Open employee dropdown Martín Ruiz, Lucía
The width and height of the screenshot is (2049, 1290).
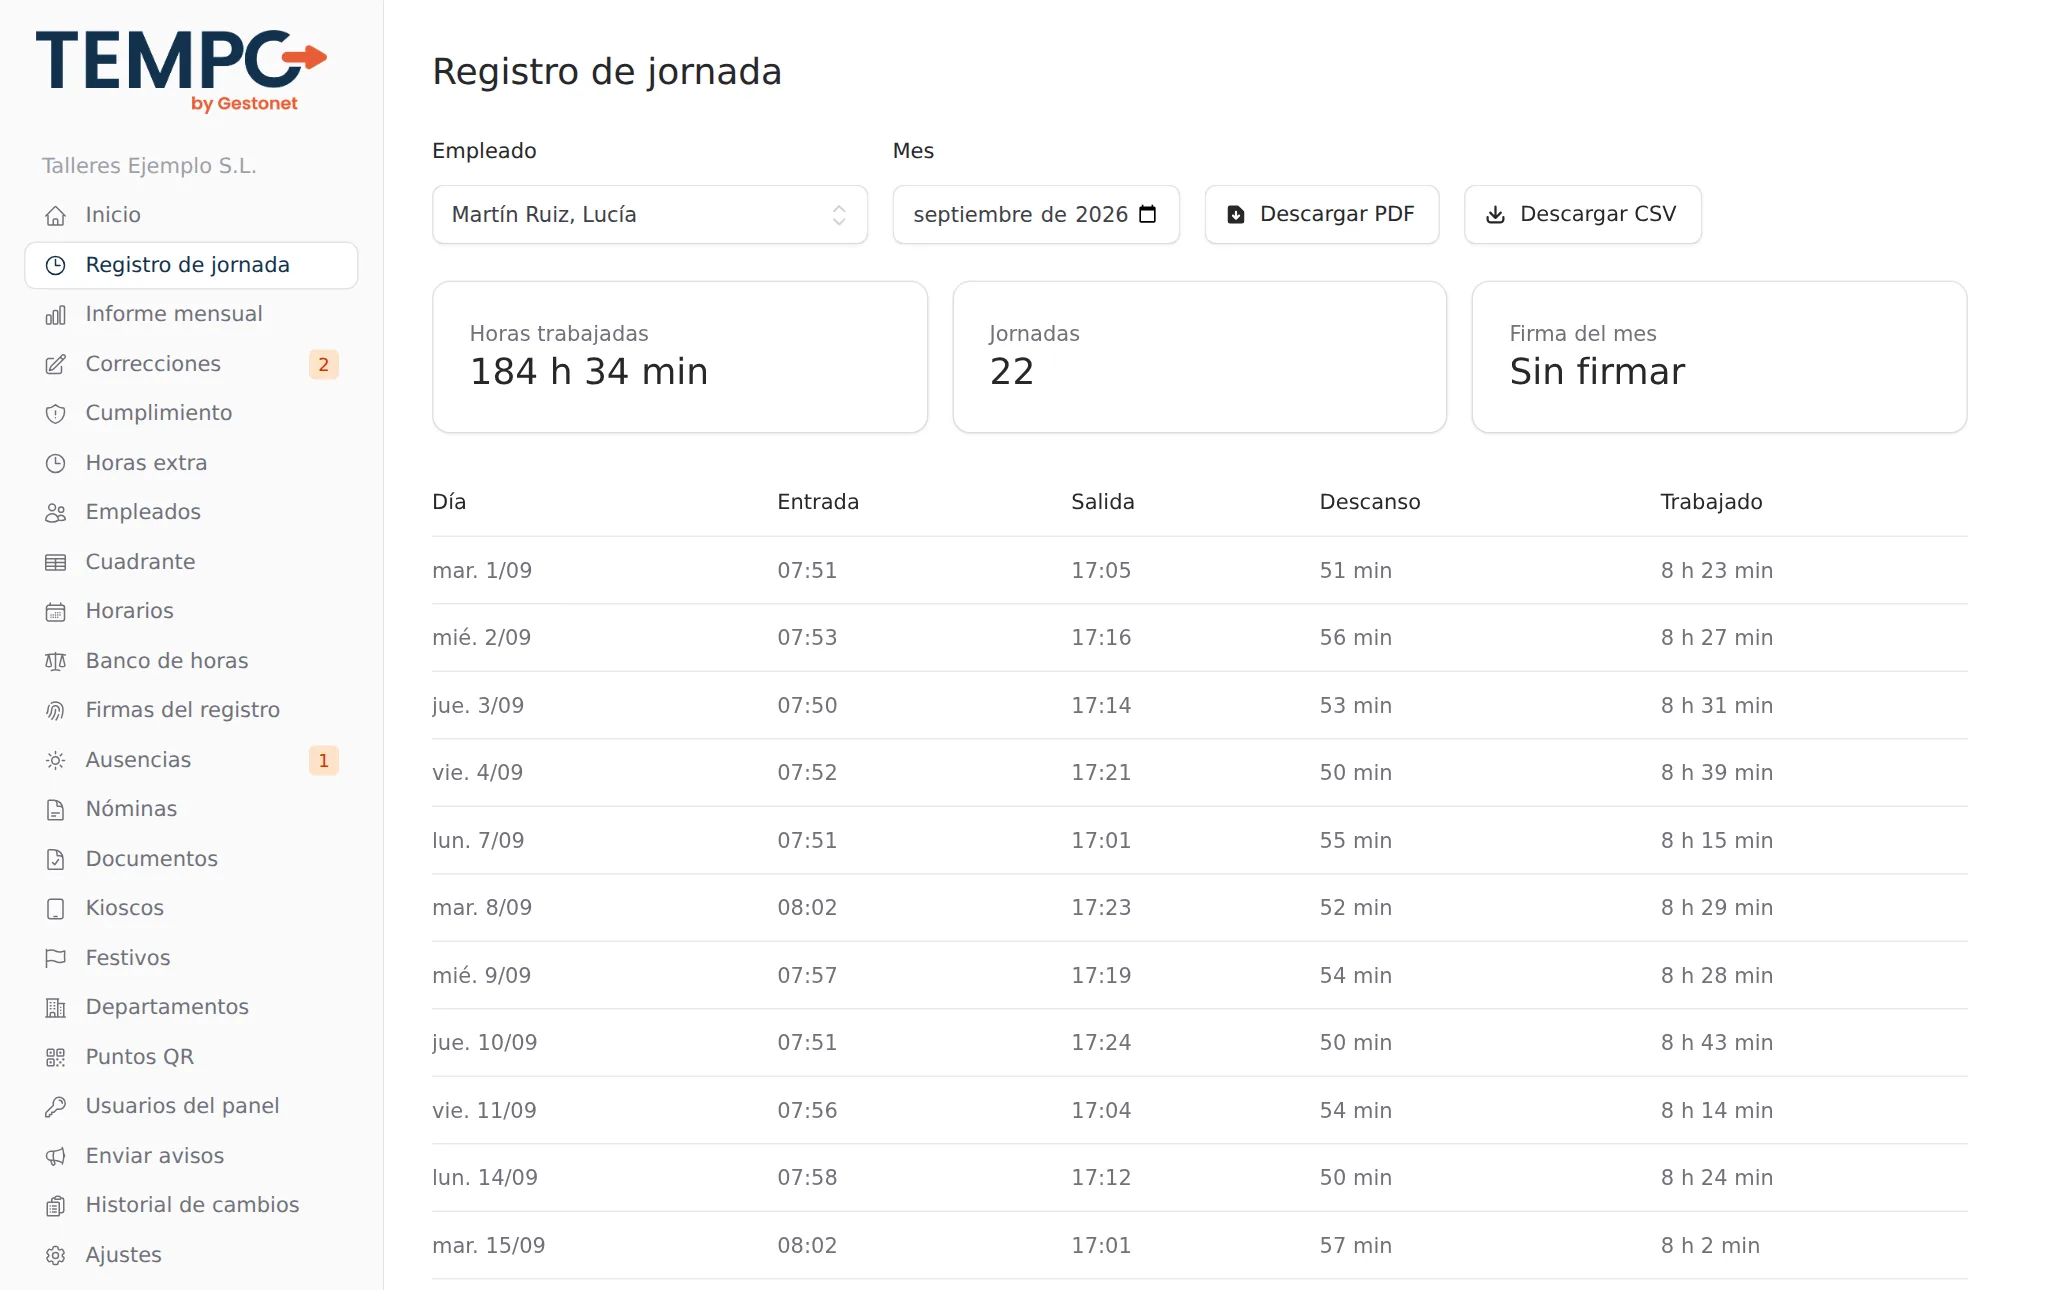pyautogui.click(x=650, y=214)
